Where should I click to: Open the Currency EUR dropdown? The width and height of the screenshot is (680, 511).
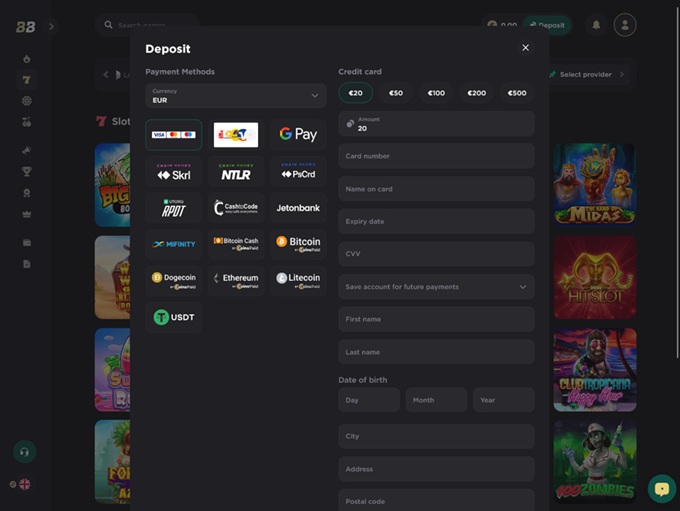tap(235, 96)
